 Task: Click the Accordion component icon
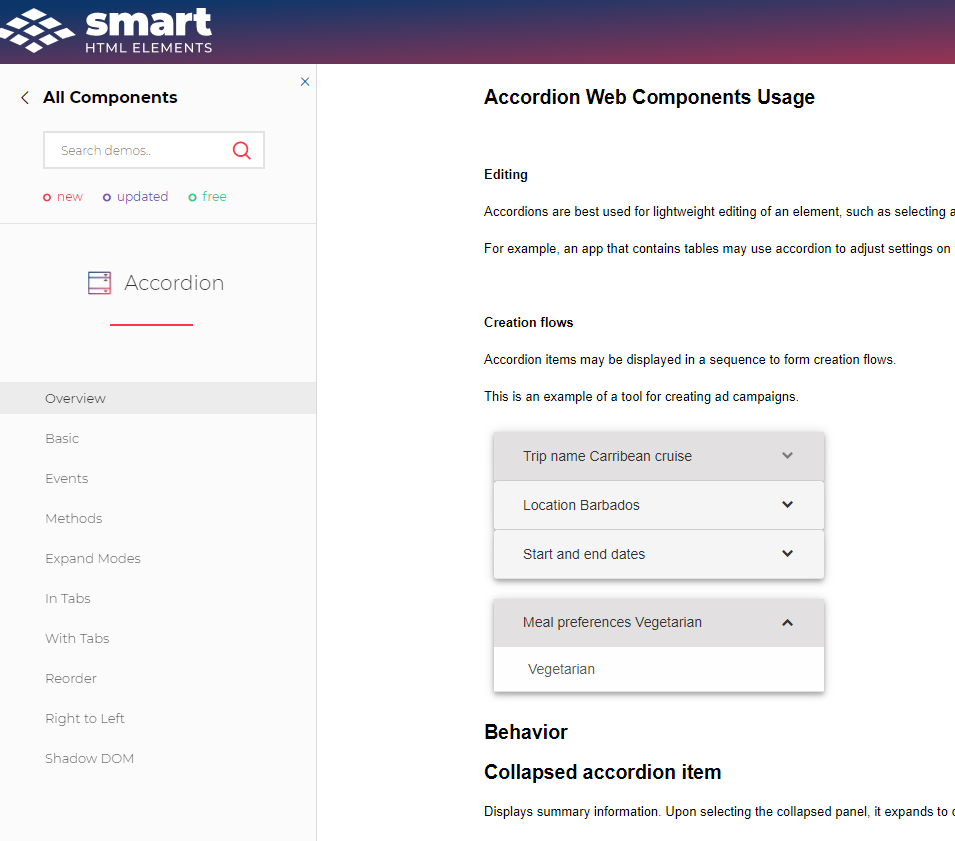tap(99, 283)
